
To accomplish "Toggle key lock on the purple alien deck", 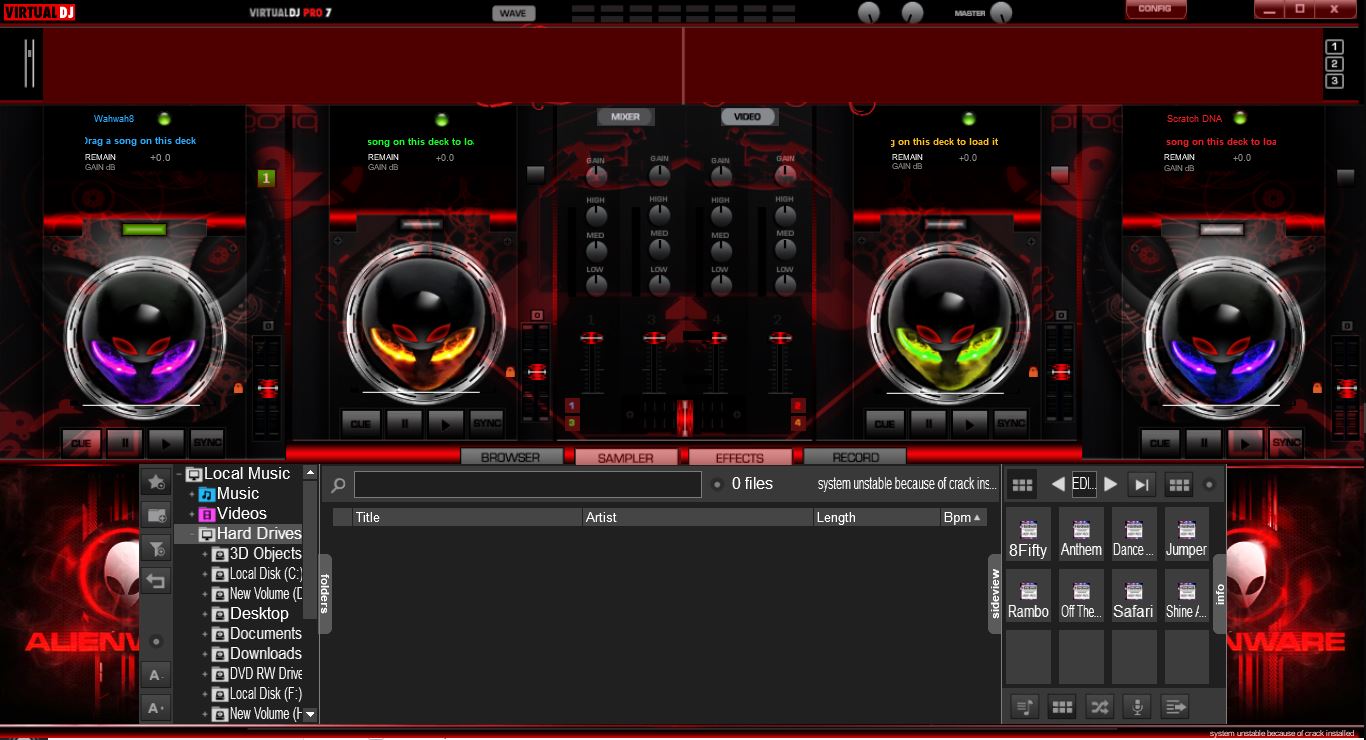I will click(x=239, y=387).
